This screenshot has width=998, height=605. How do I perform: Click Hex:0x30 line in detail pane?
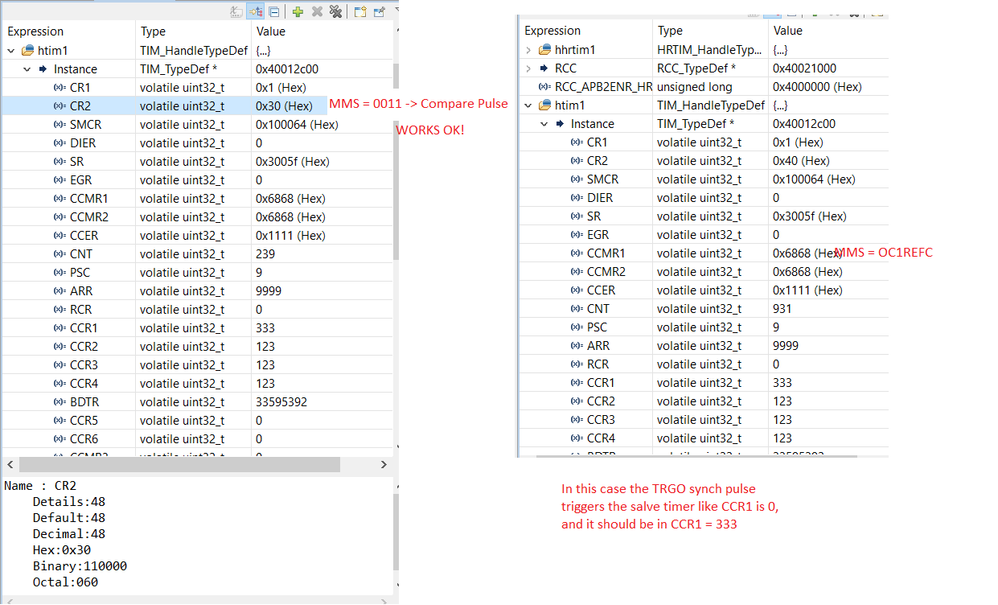pyautogui.click(x=62, y=550)
